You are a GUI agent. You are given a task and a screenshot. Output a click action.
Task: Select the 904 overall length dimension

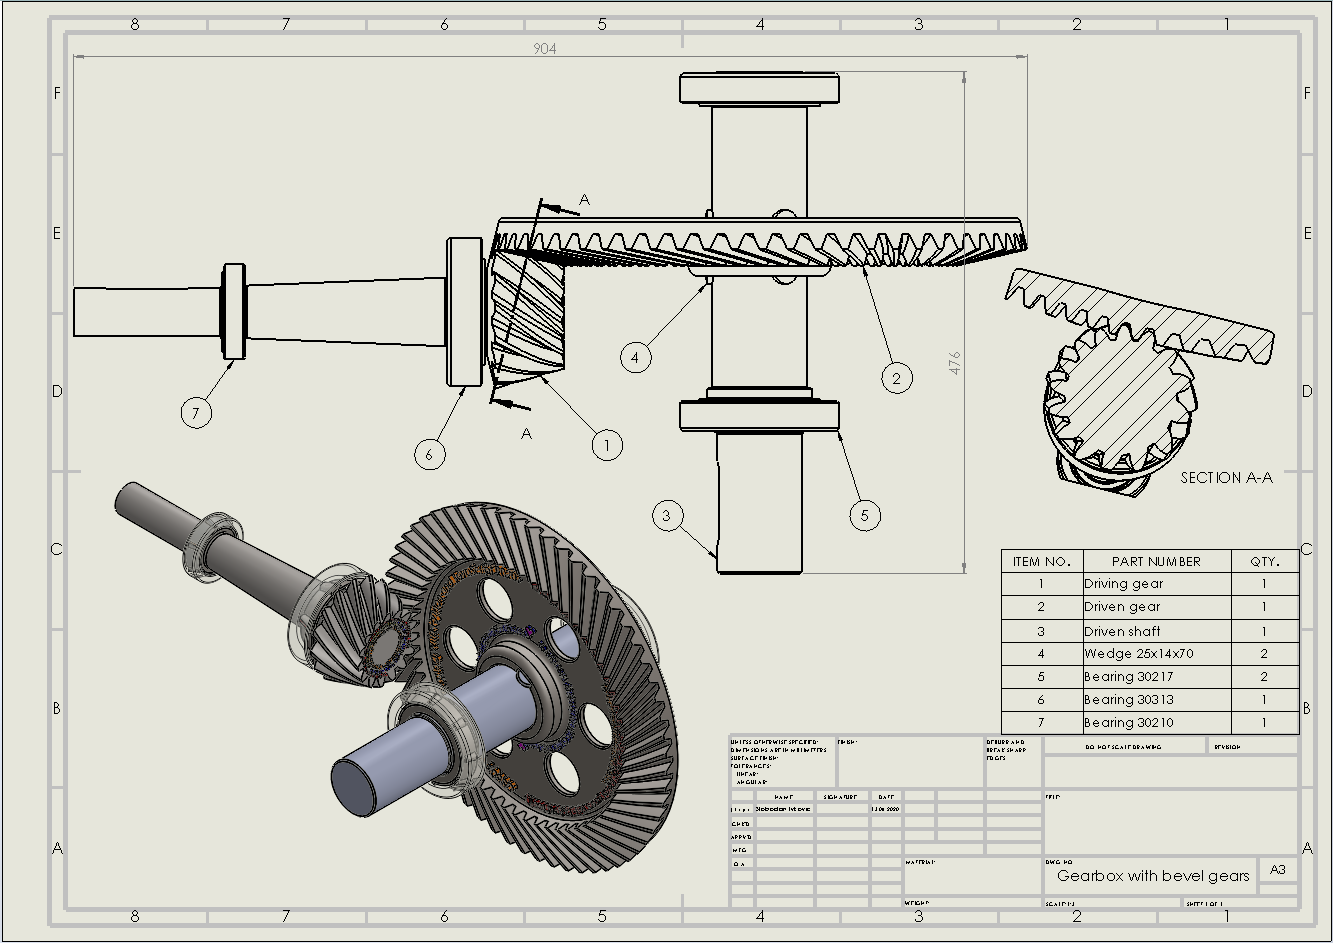coord(544,48)
